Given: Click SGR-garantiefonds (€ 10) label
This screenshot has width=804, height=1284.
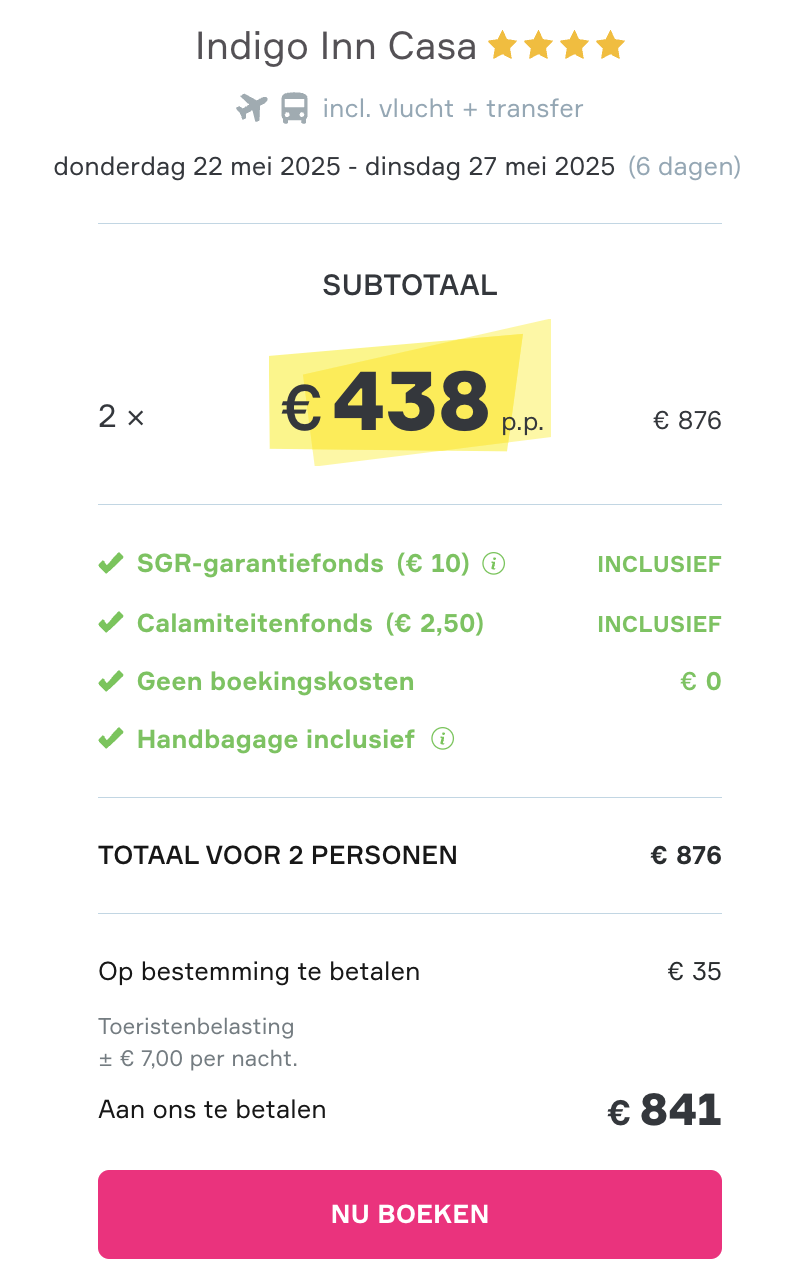Looking at the screenshot, I should [x=303, y=564].
